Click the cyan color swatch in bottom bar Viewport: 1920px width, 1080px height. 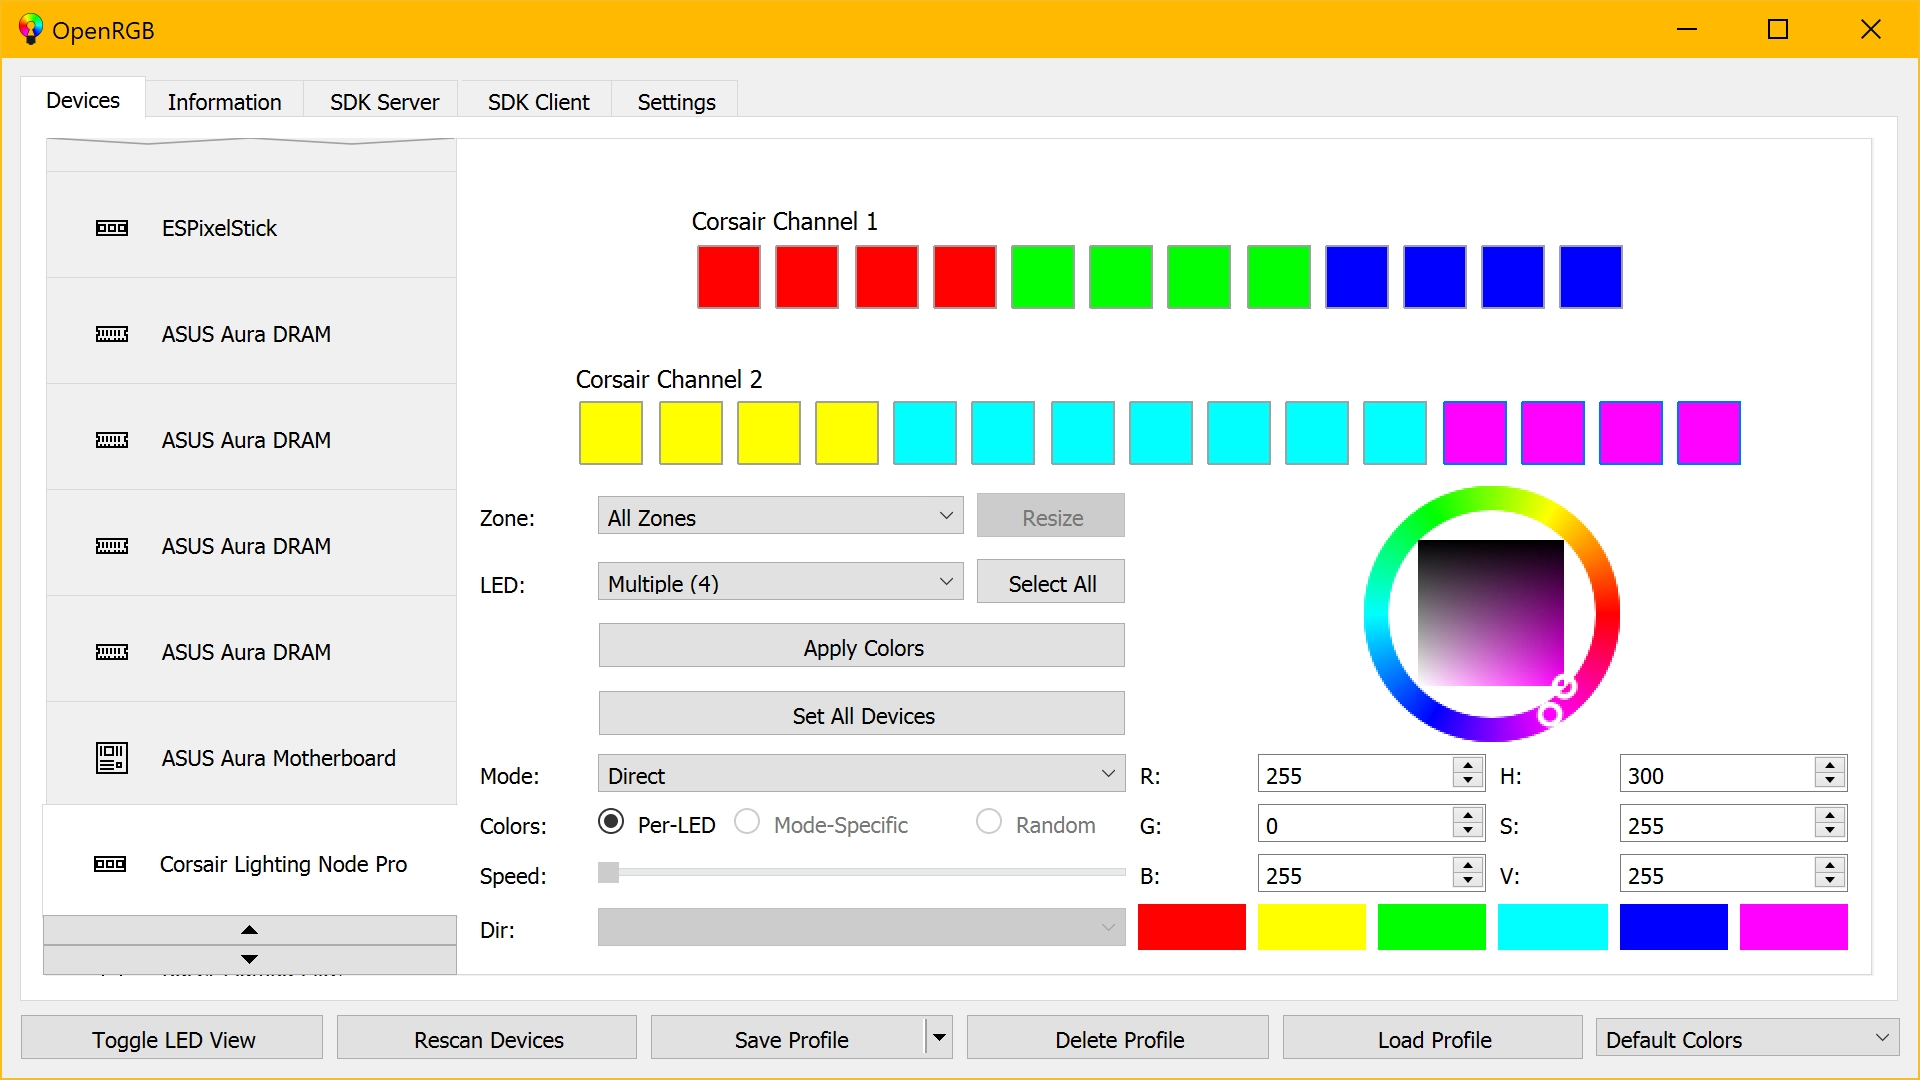1553,928
